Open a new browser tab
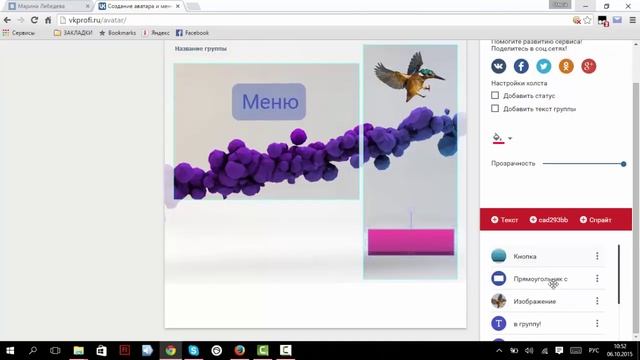 [193, 6]
